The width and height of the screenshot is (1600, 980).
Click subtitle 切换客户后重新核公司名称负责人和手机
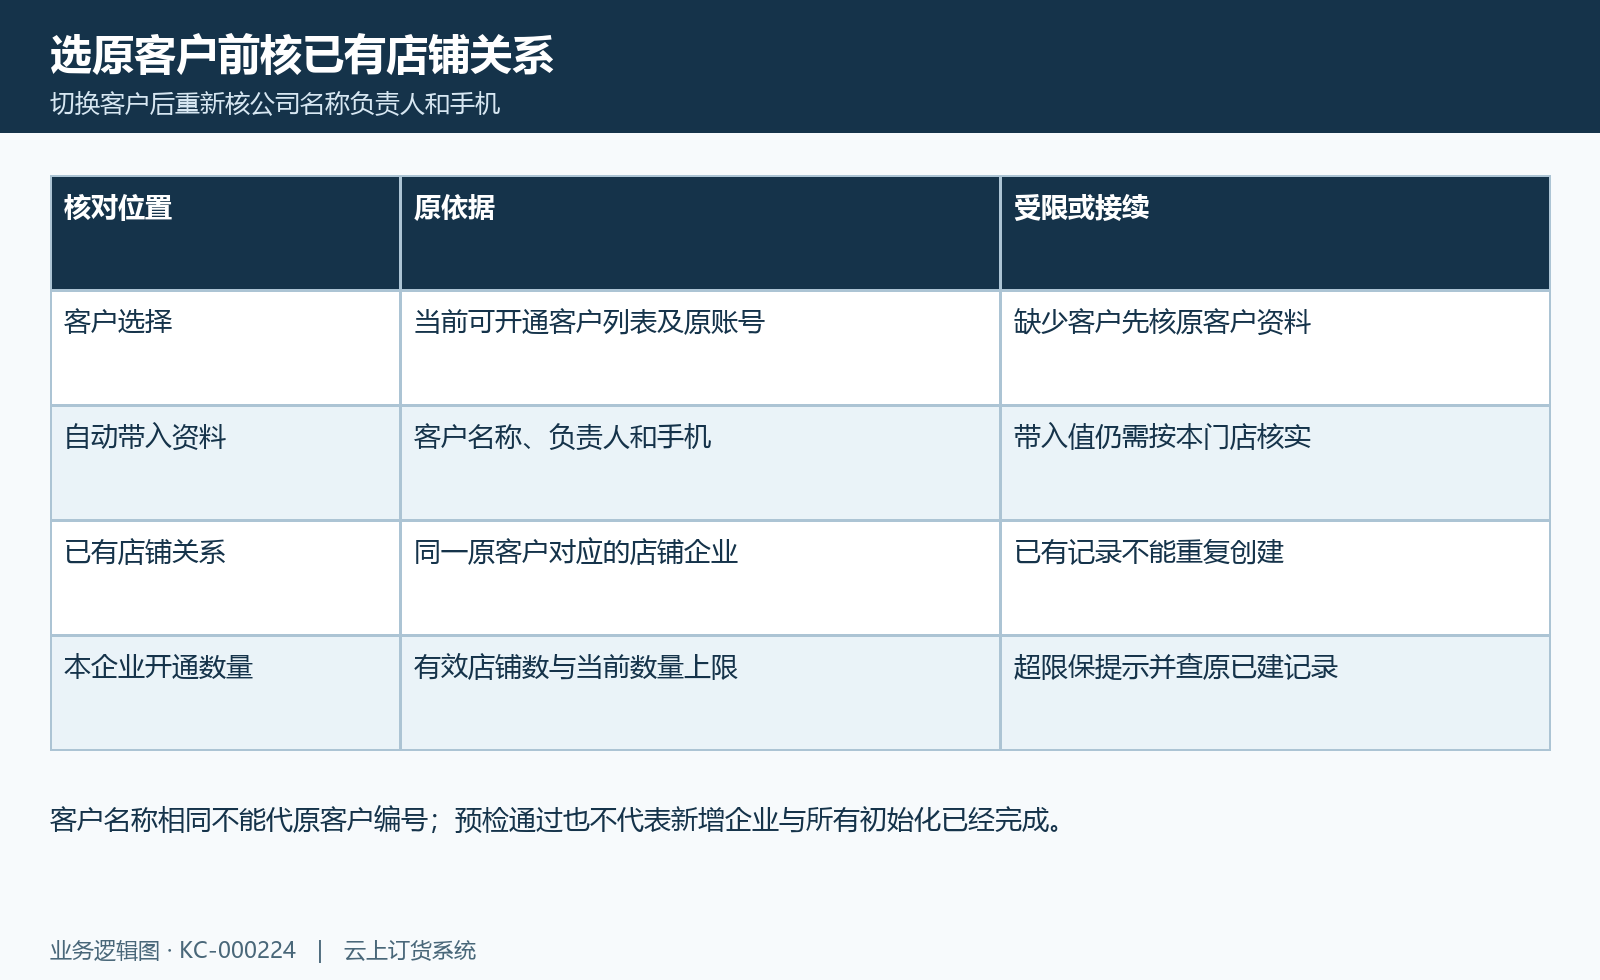275,104
